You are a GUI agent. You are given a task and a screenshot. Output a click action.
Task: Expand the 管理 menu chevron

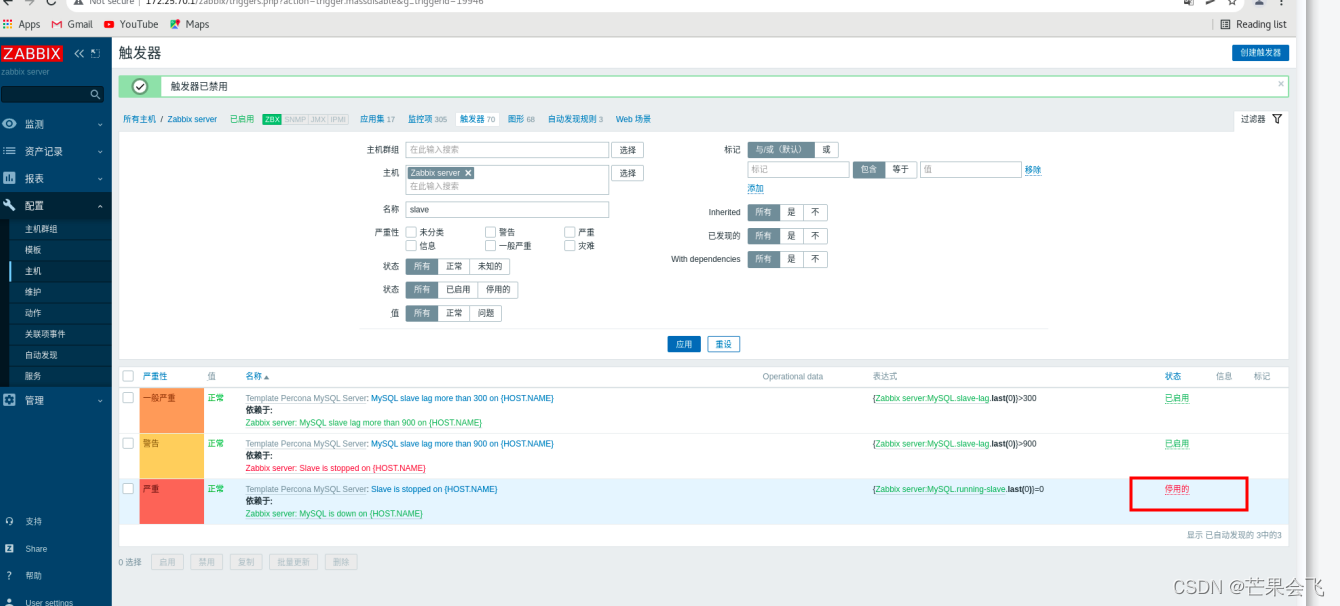tap(100, 401)
